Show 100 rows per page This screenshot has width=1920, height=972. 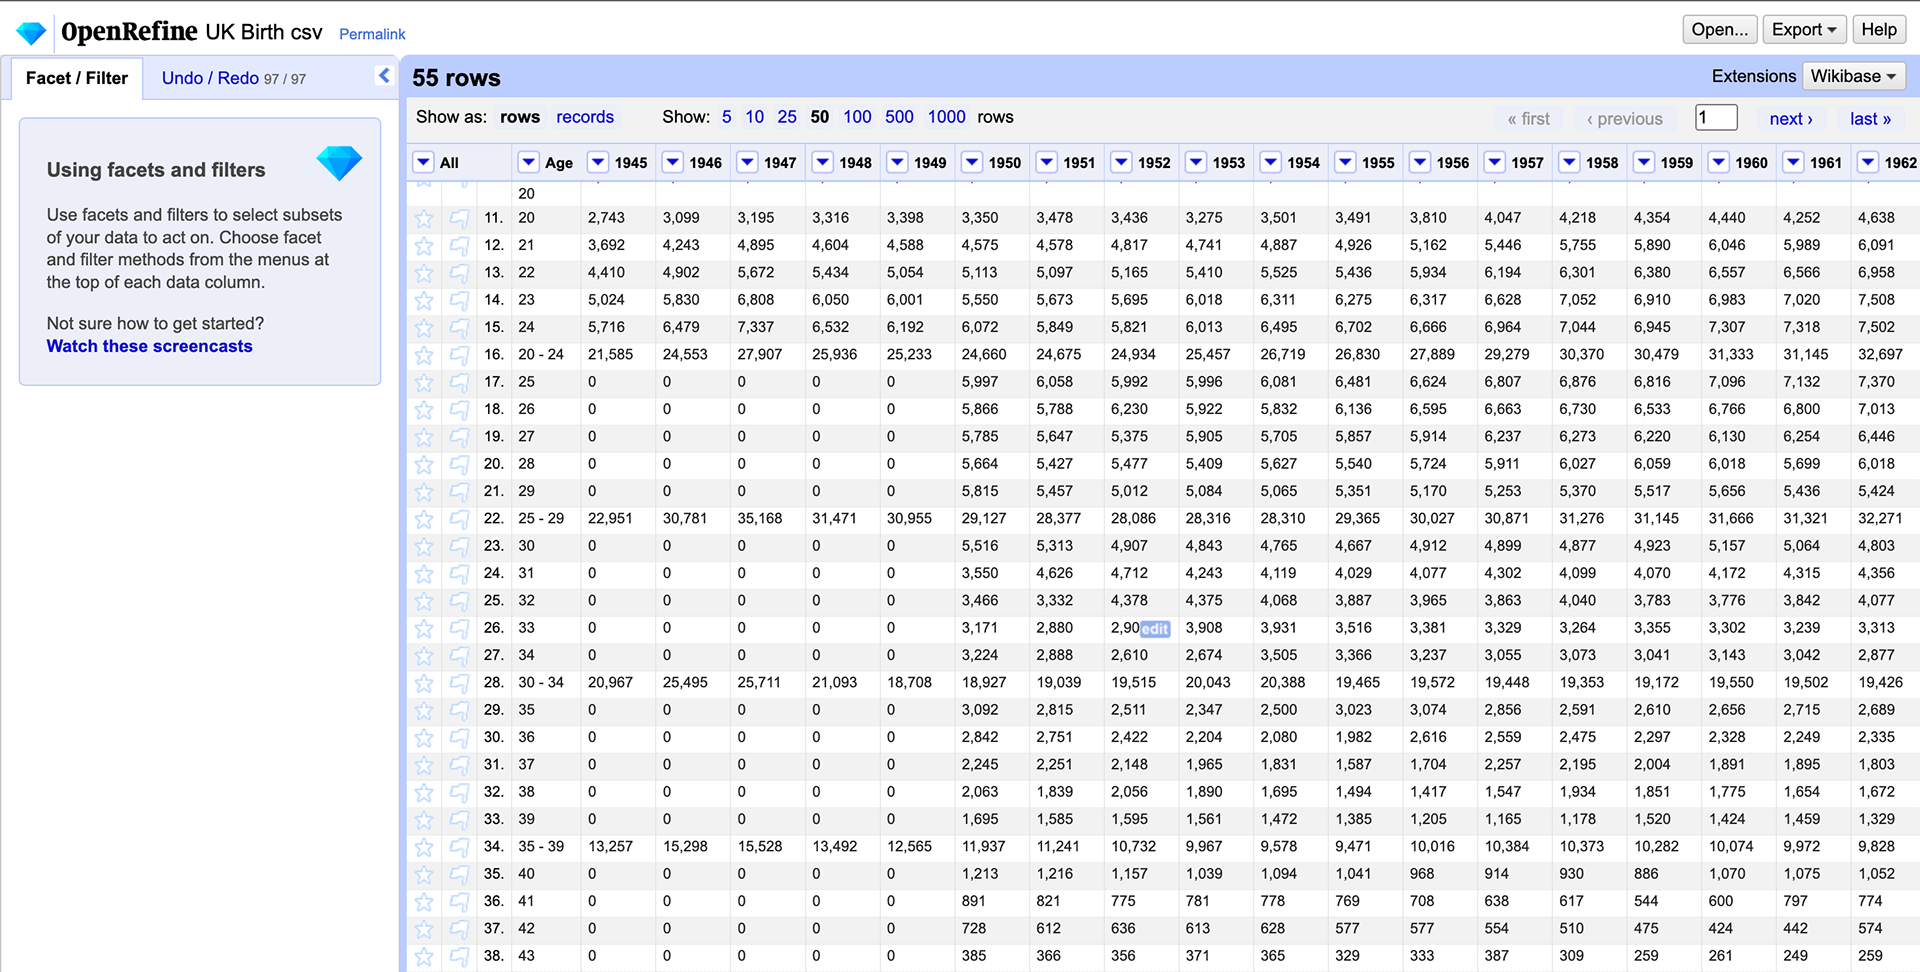(x=857, y=117)
